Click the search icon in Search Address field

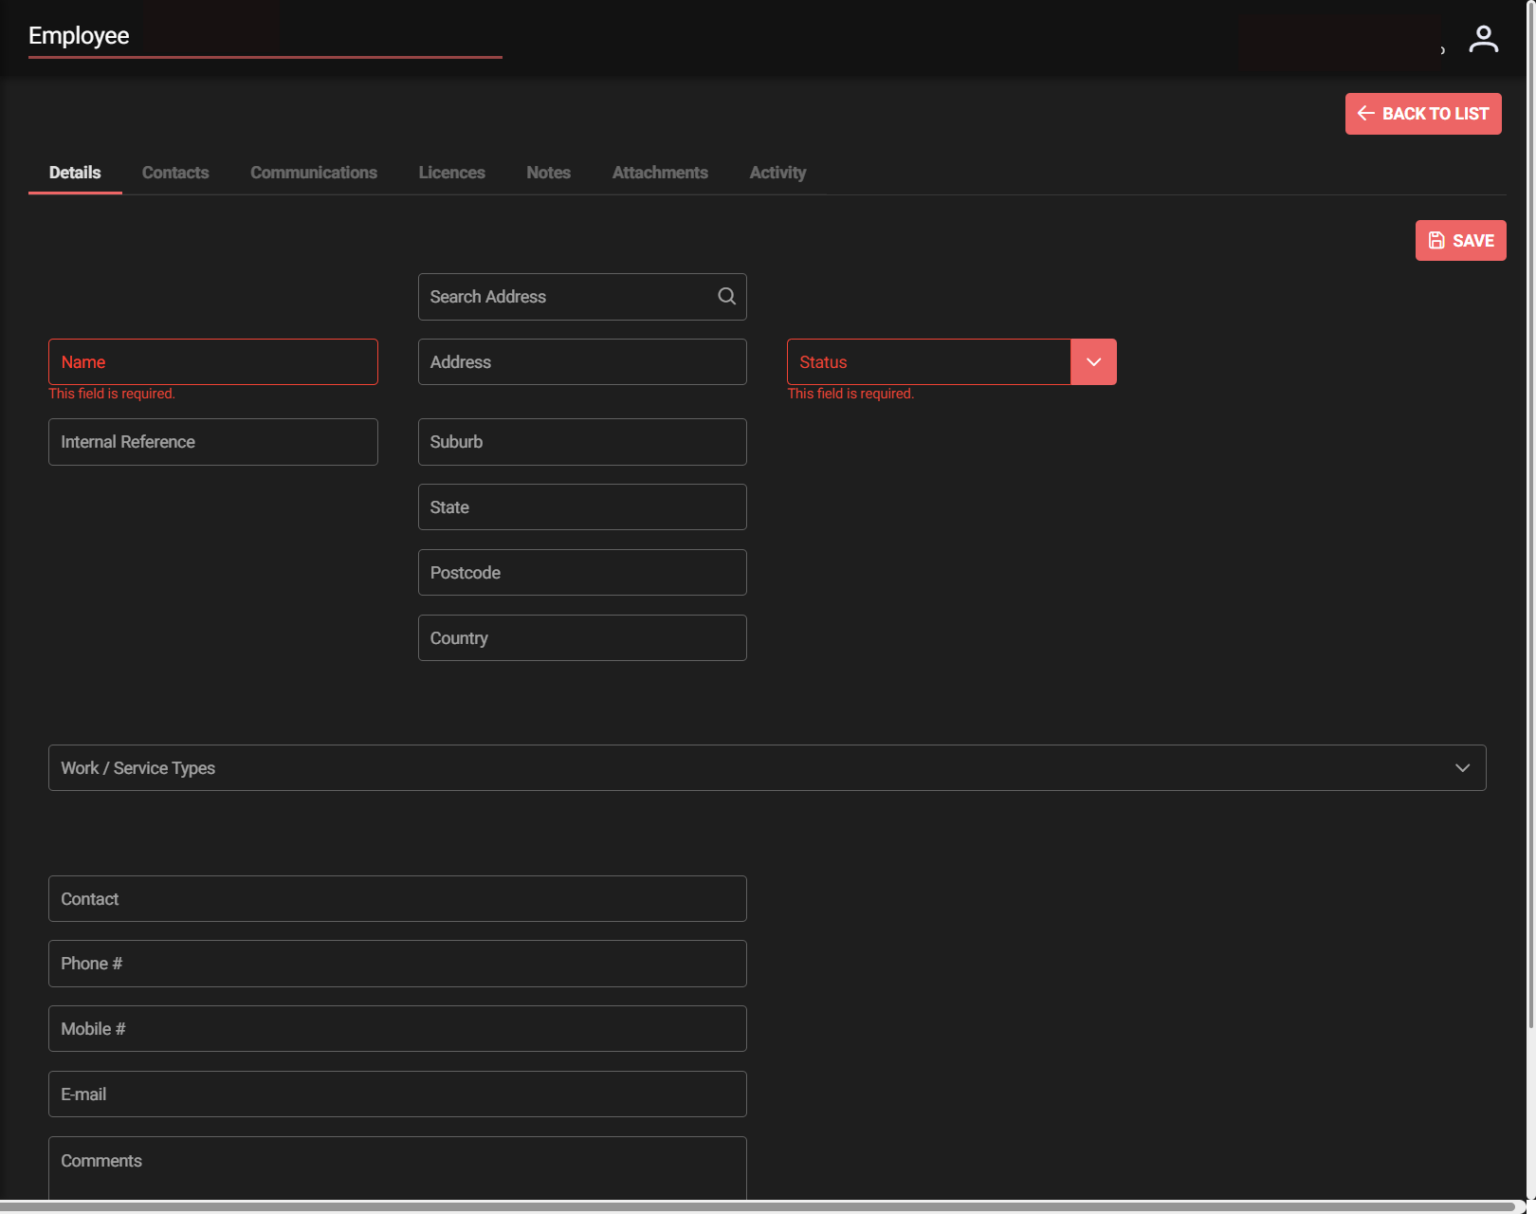tap(726, 296)
